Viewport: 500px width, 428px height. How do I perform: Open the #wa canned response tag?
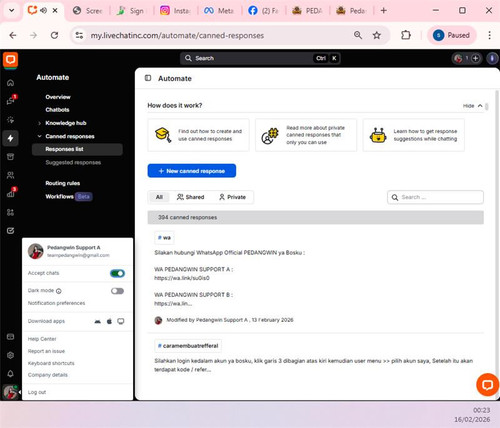pyautogui.click(x=164, y=238)
